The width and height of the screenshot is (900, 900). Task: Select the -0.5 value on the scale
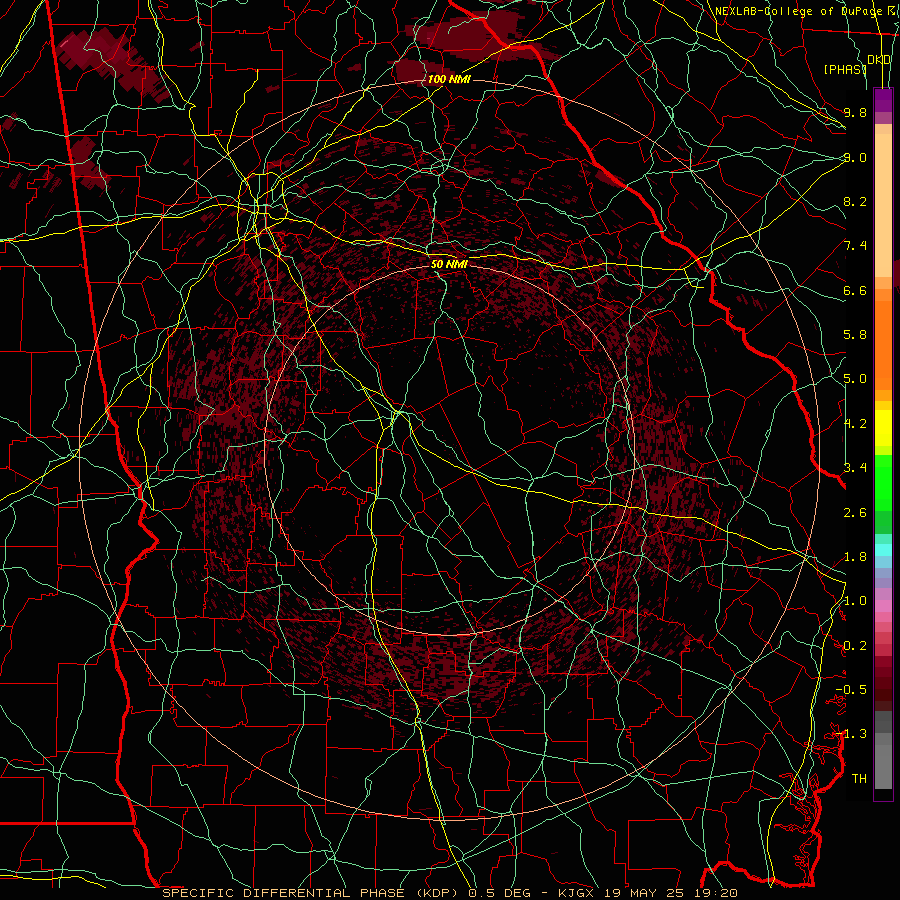pyautogui.click(x=851, y=690)
